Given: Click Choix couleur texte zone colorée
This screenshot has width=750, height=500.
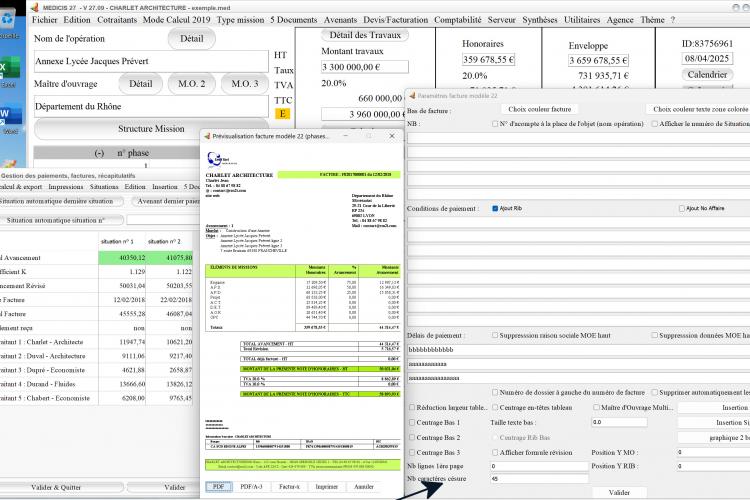Looking at the screenshot, I should coord(700,109).
